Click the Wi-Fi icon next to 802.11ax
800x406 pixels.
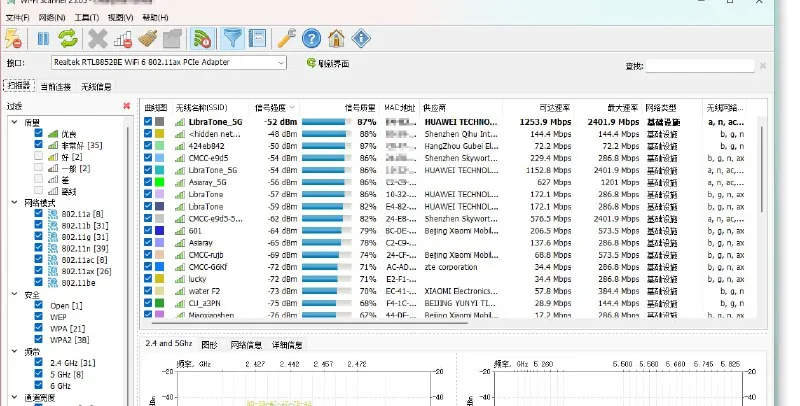point(53,271)
